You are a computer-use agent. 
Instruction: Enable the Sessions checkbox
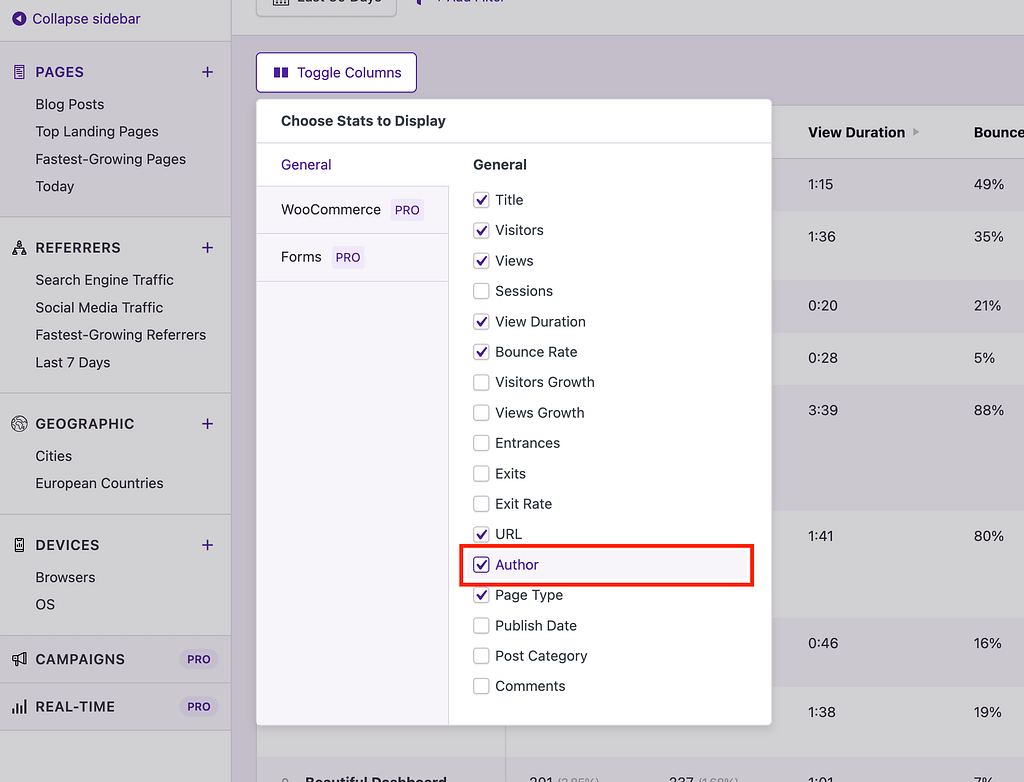tap(481, 291)
